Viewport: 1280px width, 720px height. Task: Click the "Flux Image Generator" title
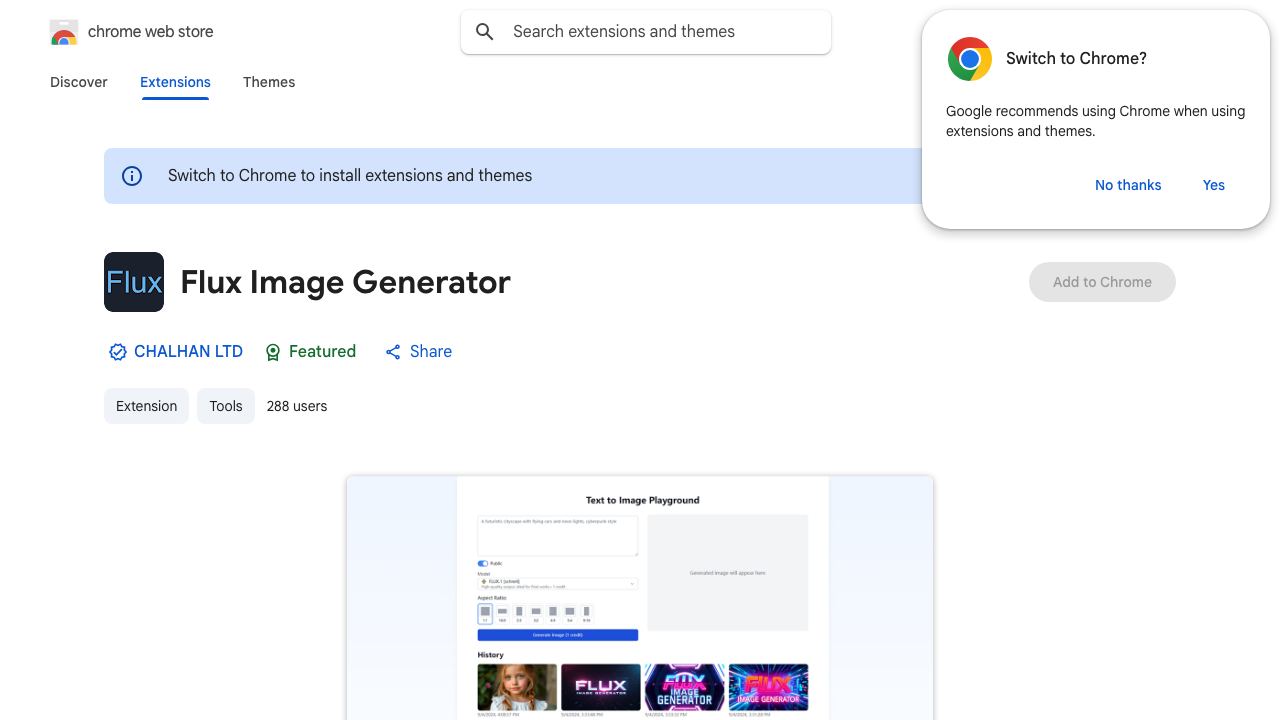[345, 282]
